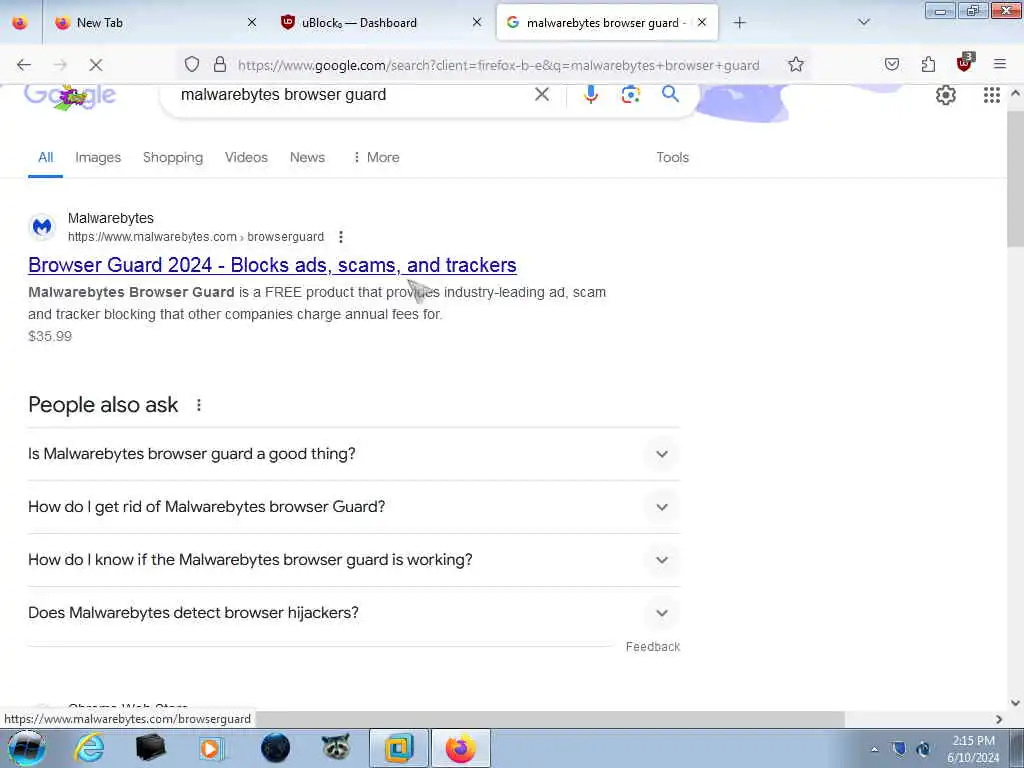Click the Feedback link
Image resolution: width=1024 pixels, height=768 pixels.
click(652, 647)
